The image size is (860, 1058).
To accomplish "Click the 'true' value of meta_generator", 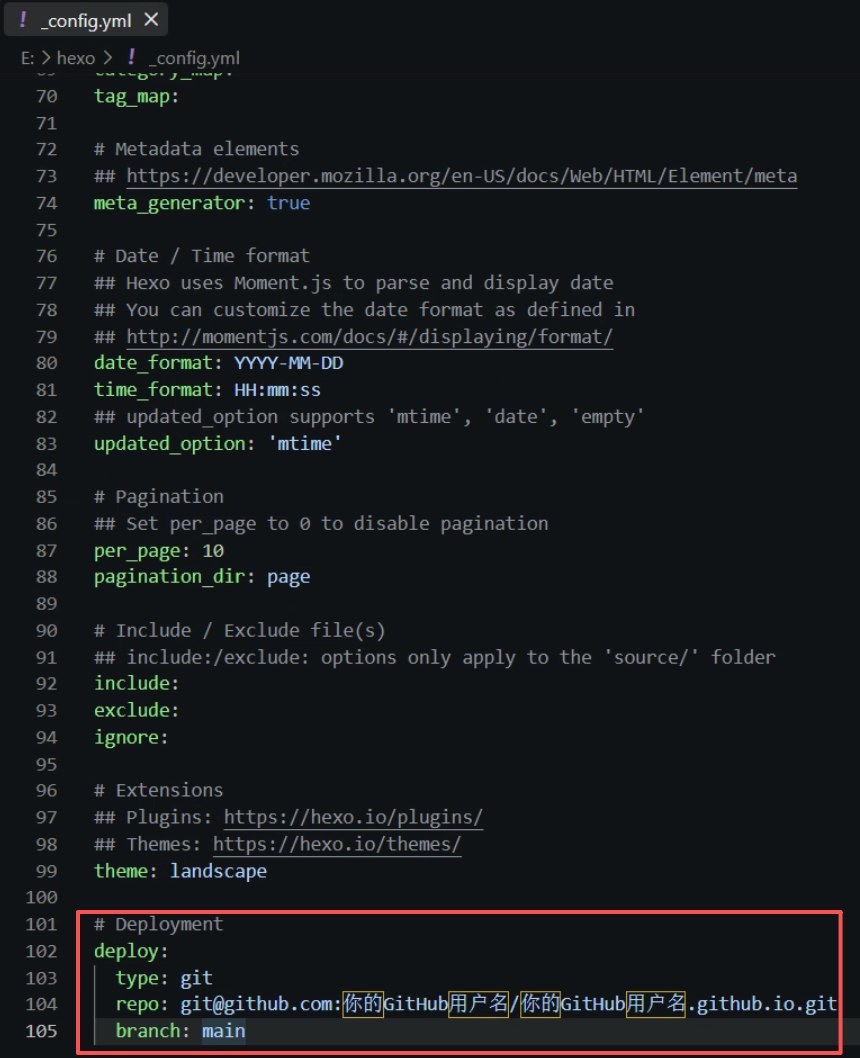I will [288, 203].
